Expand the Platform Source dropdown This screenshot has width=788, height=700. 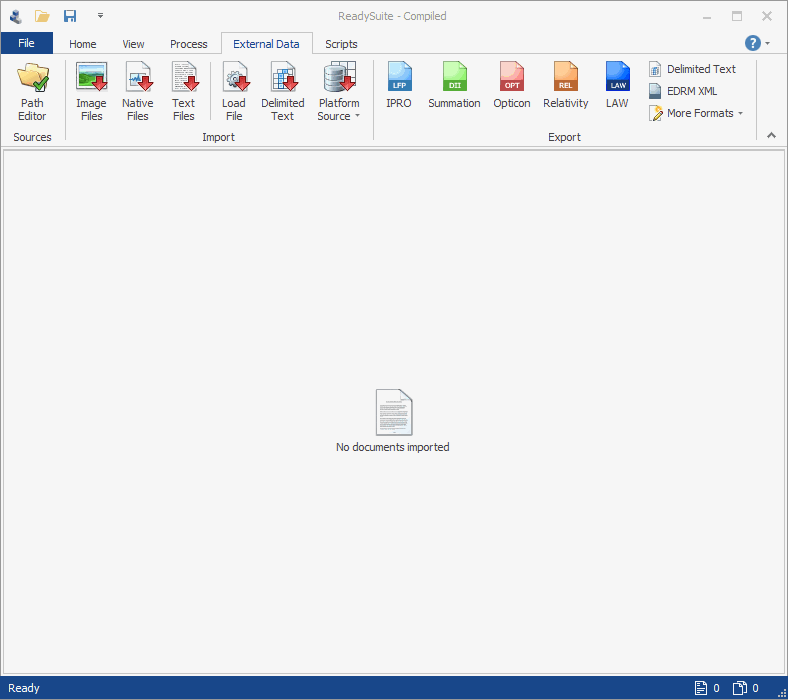tap(339, 91)
